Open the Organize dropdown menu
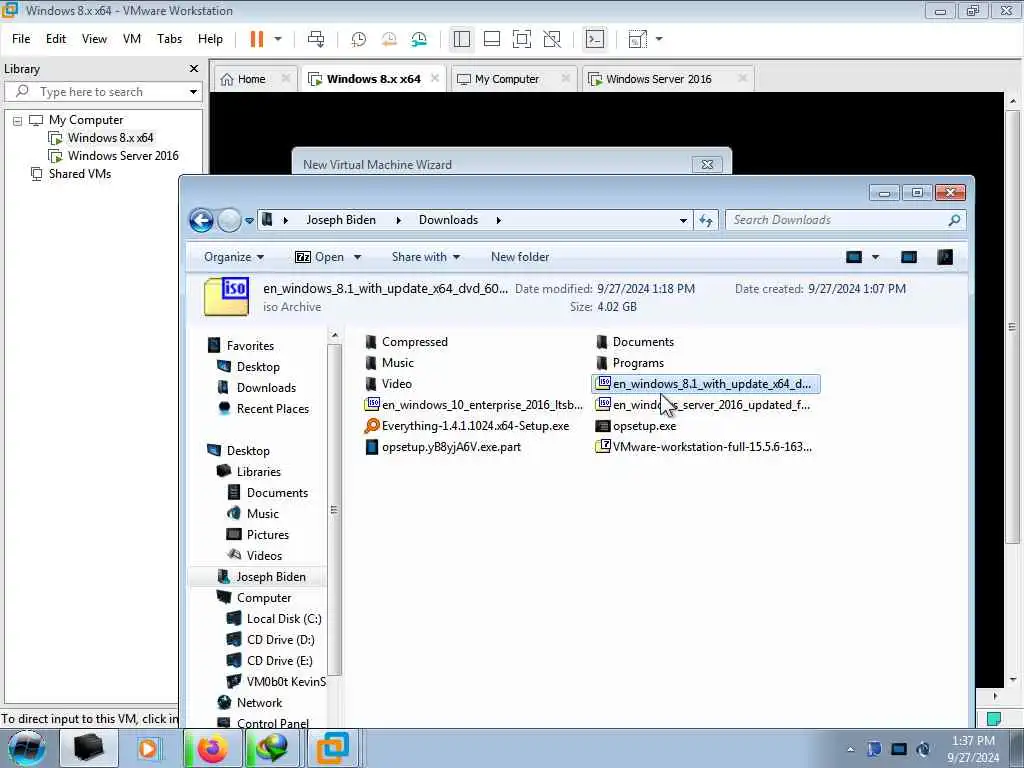The width and height of the screenshot is (1024, 768). (234, 257)
